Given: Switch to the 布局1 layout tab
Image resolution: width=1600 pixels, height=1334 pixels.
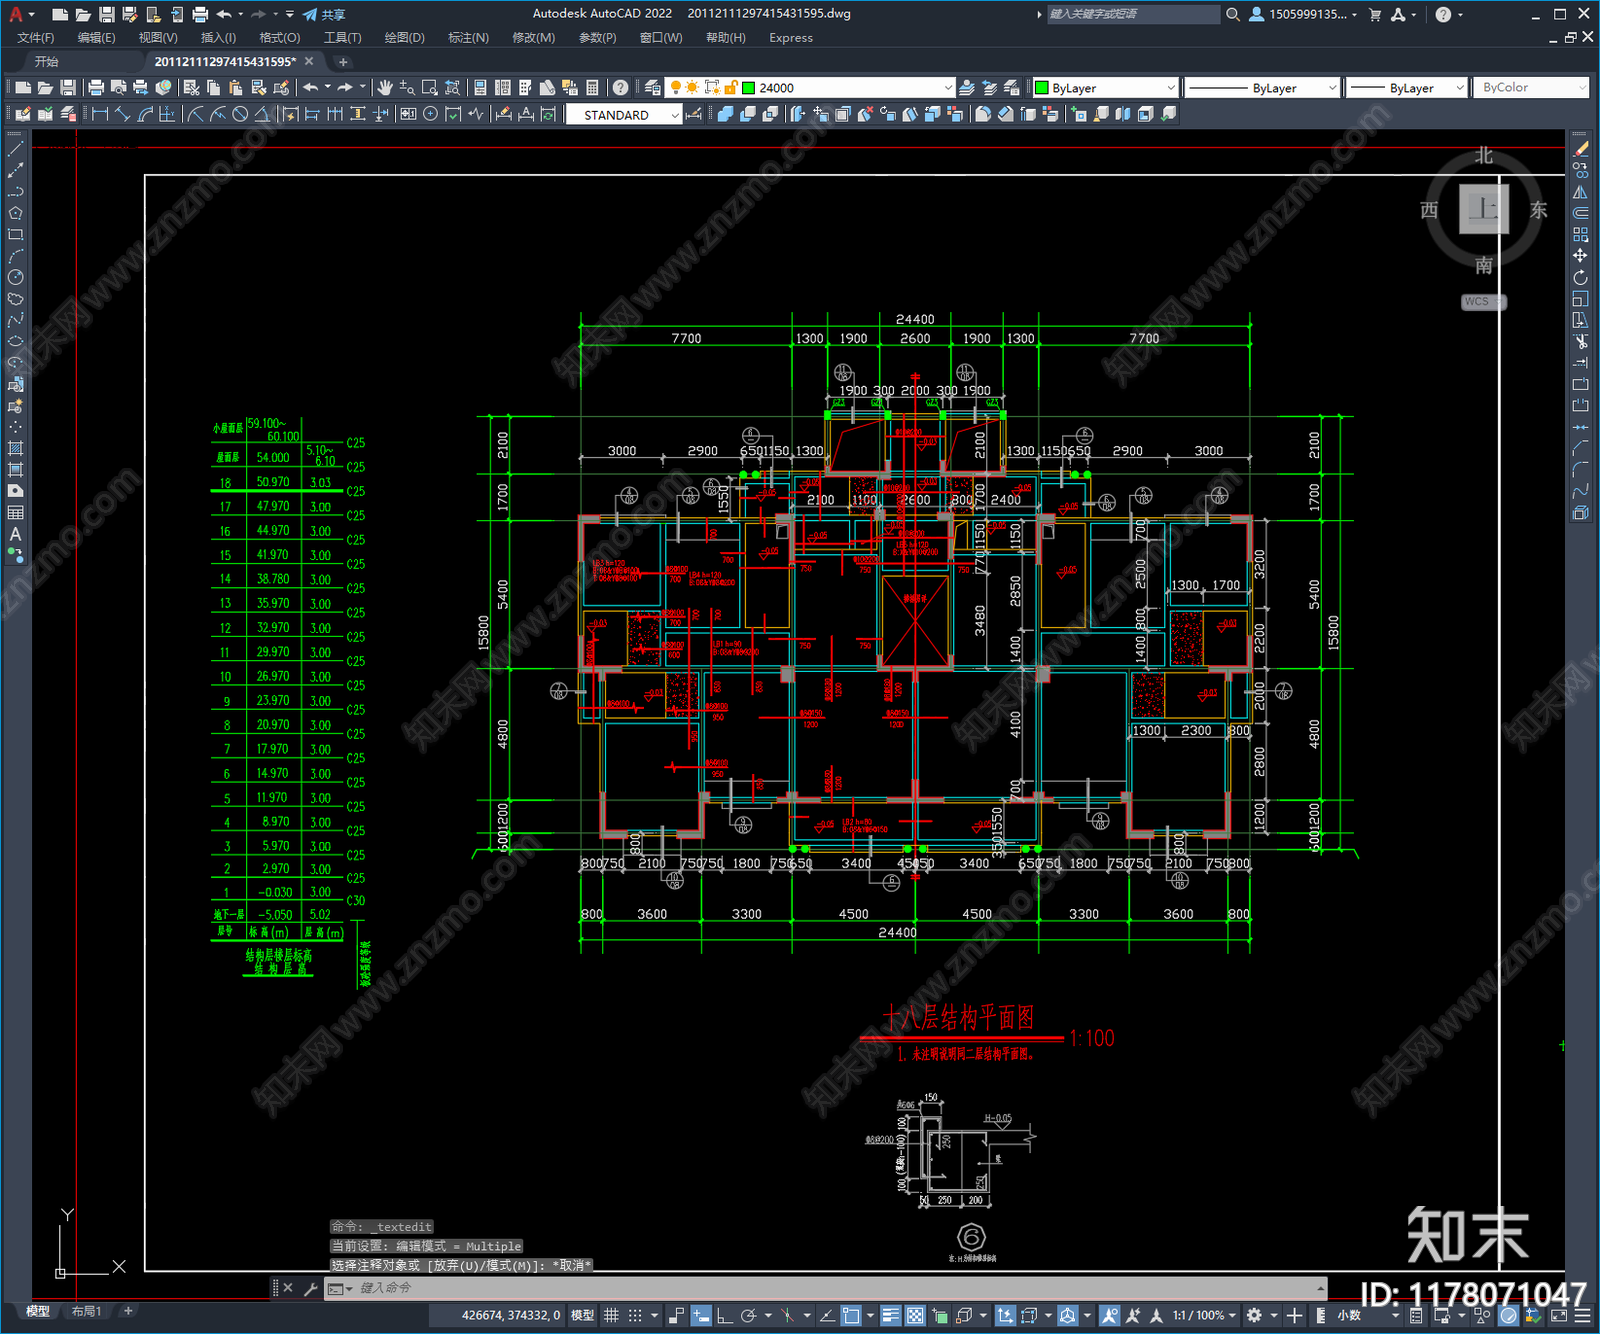Looking at the screenshot, I should (87, 1311).
